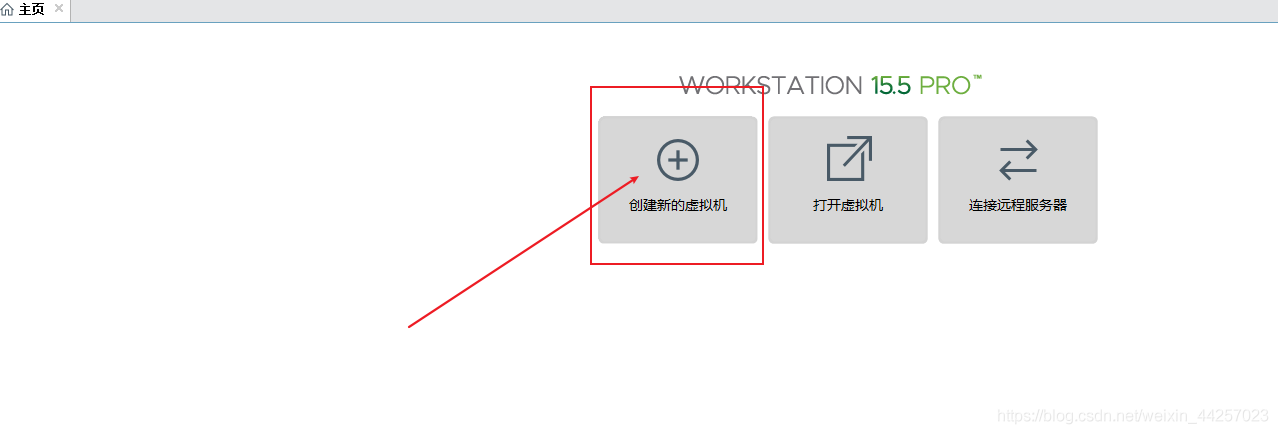1278x434 pixels.
Task: Open the create new virtual machine tile
Action: pyautogui.click(x=678, y=180)
